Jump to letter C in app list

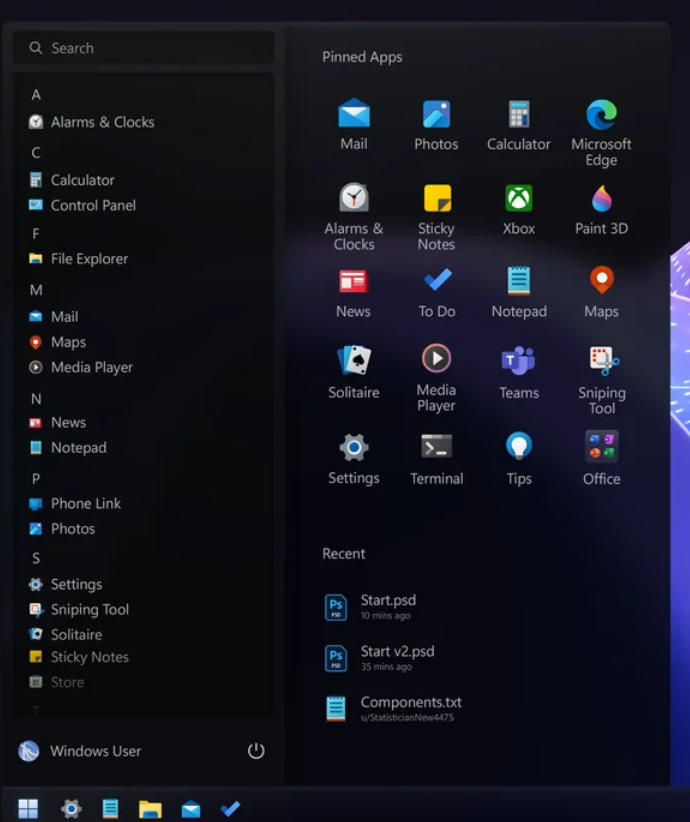36,153
